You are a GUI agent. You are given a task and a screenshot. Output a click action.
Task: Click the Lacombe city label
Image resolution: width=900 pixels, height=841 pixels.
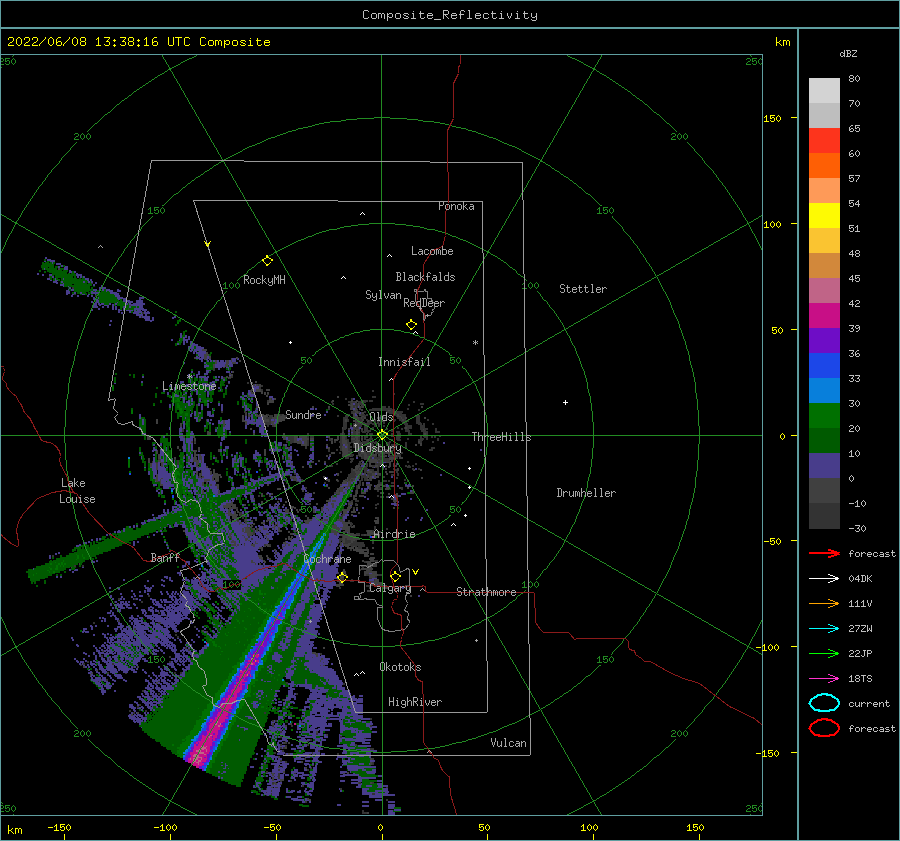432,251
